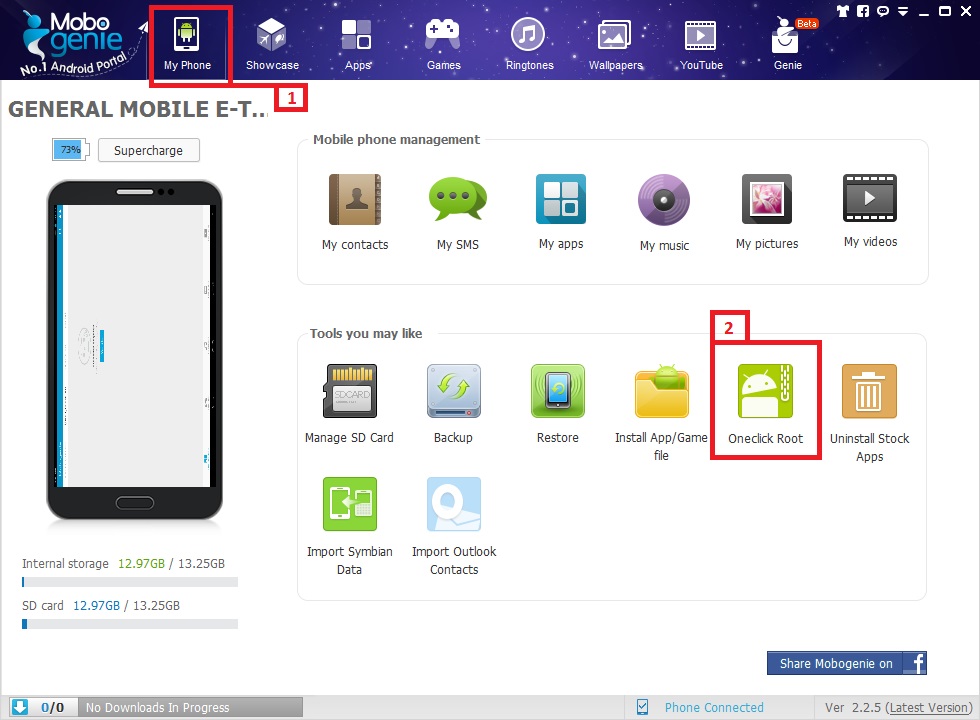Open My pictures gallery
Viewport: 980px width, 720px height.
pos(767,201)
